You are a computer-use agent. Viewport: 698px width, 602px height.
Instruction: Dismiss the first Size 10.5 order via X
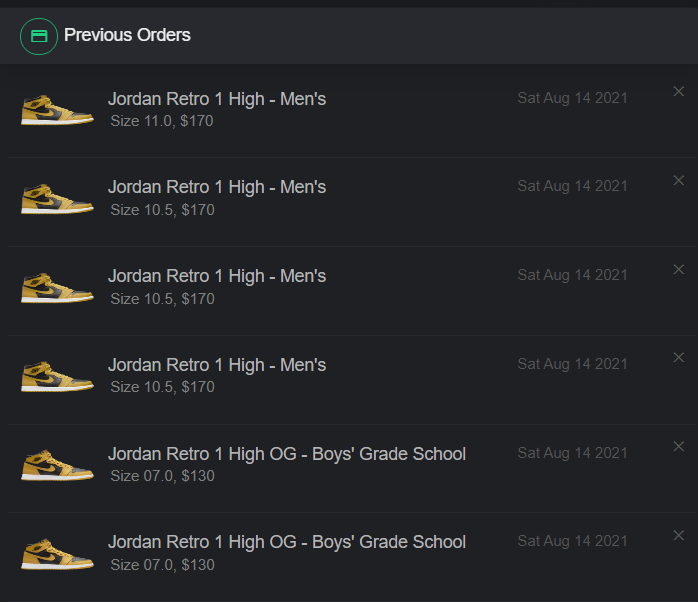click(678, 180)
